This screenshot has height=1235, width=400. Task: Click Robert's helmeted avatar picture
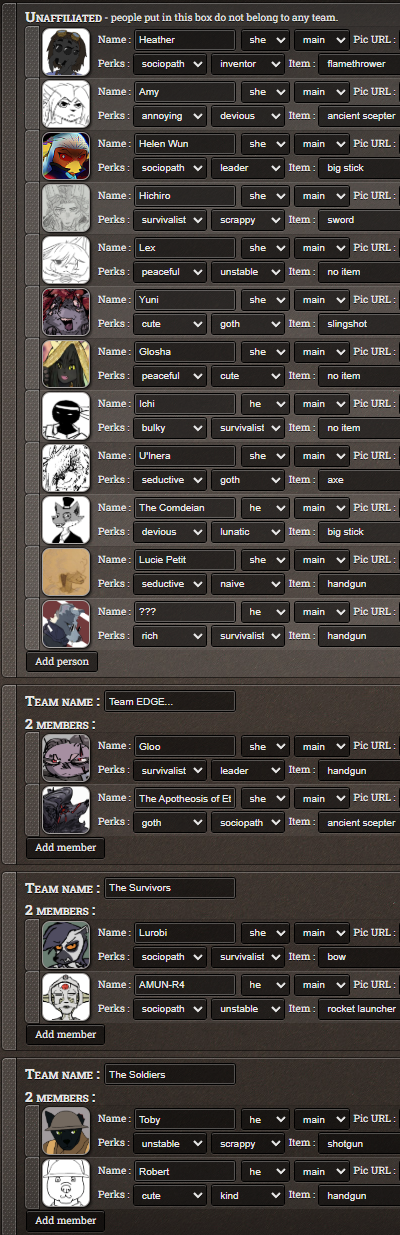66,1183
